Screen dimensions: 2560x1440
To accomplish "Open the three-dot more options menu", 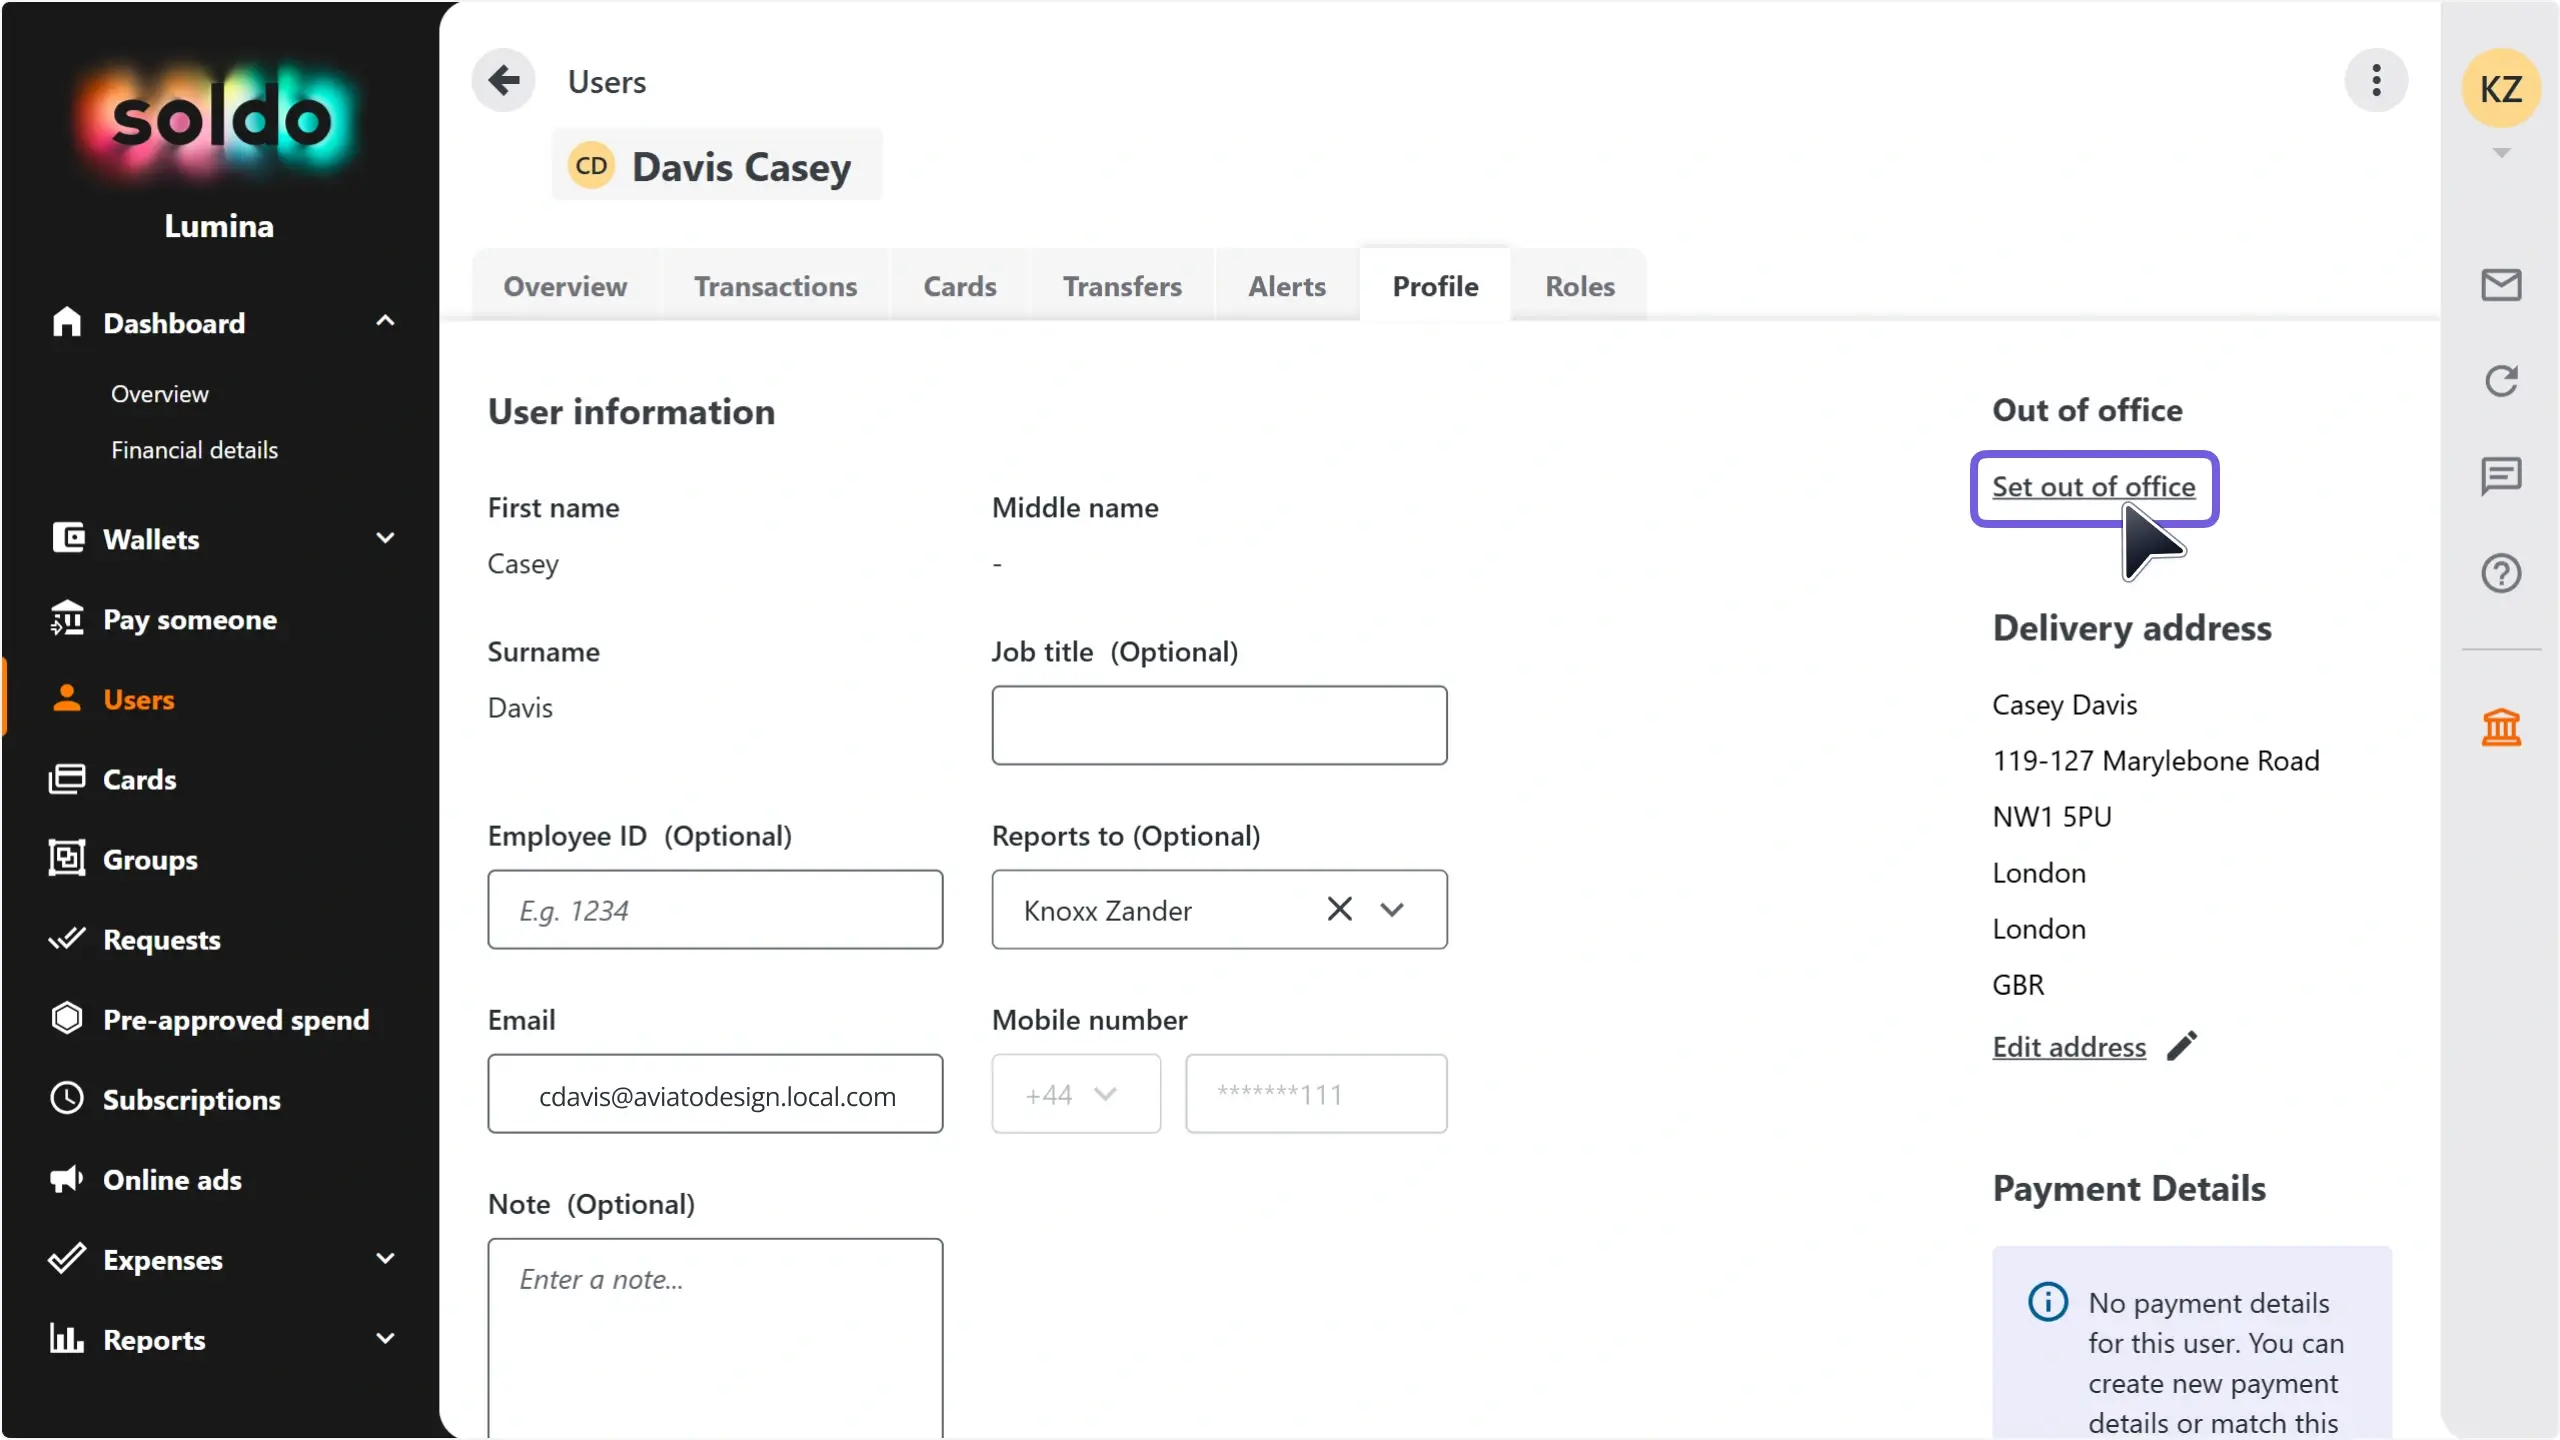I will [x=2376, y=80].
